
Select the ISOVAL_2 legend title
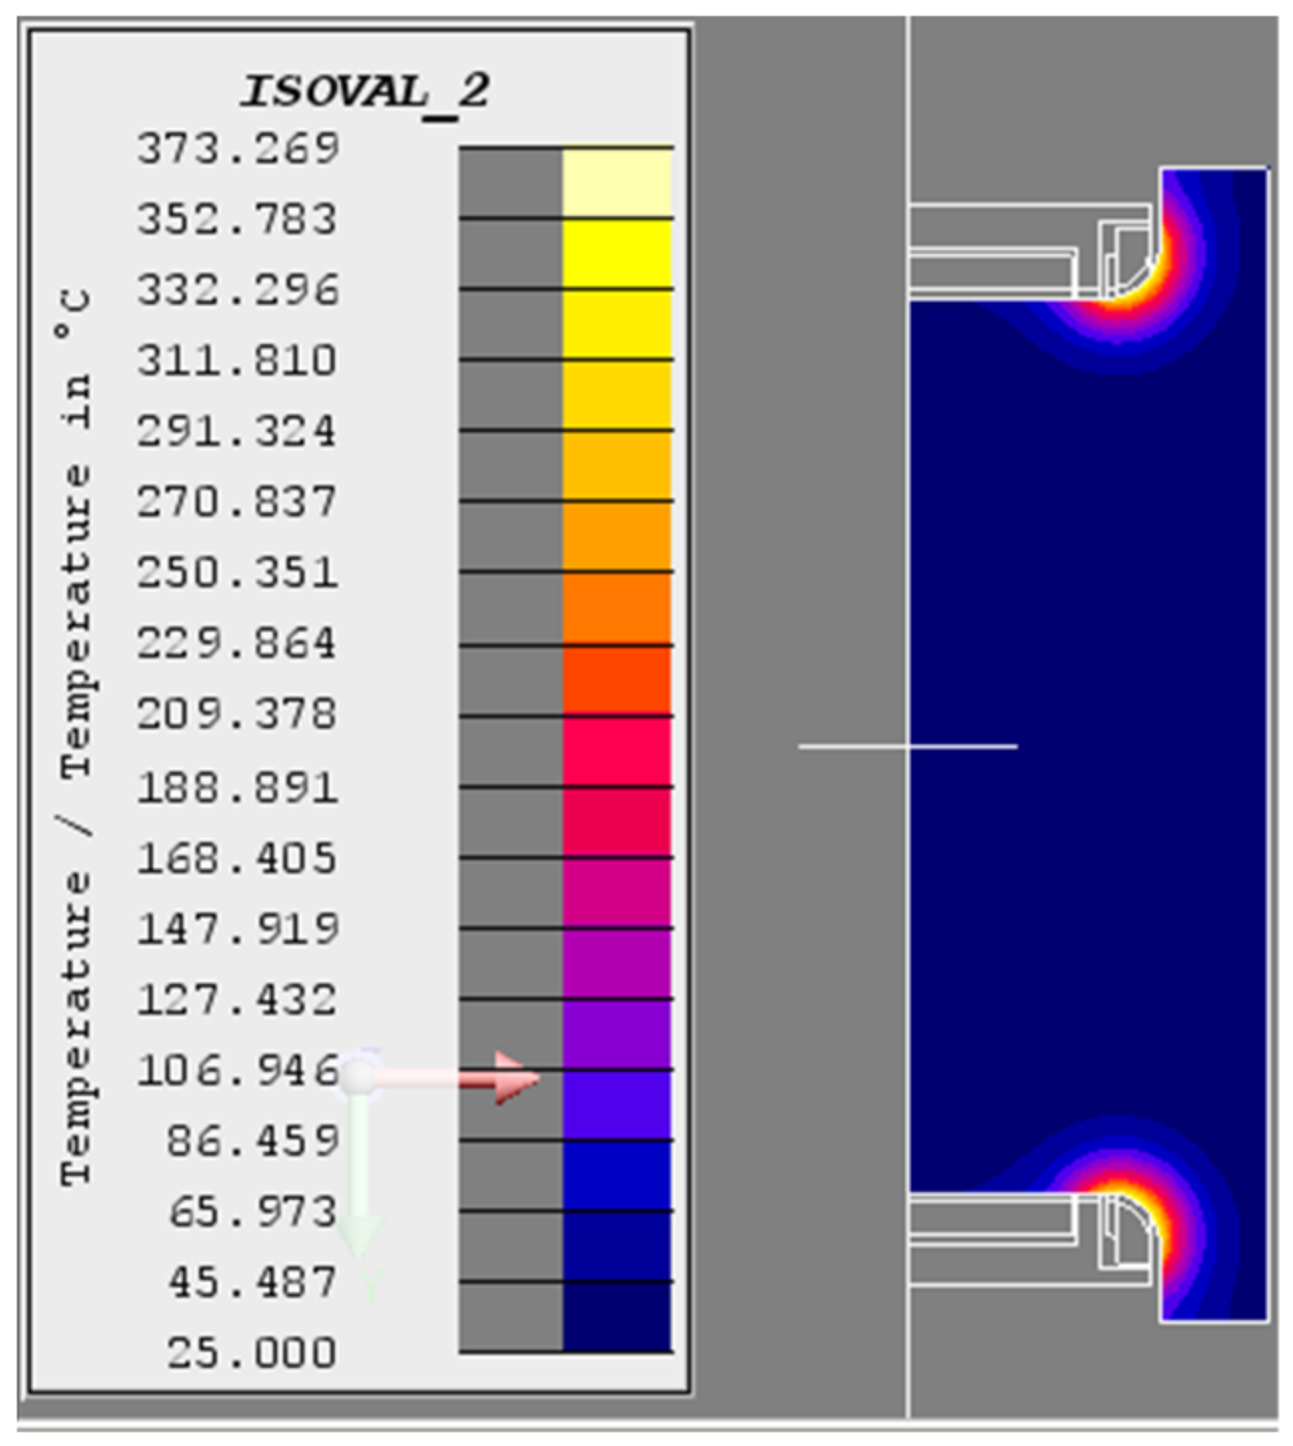coord(365,92)
